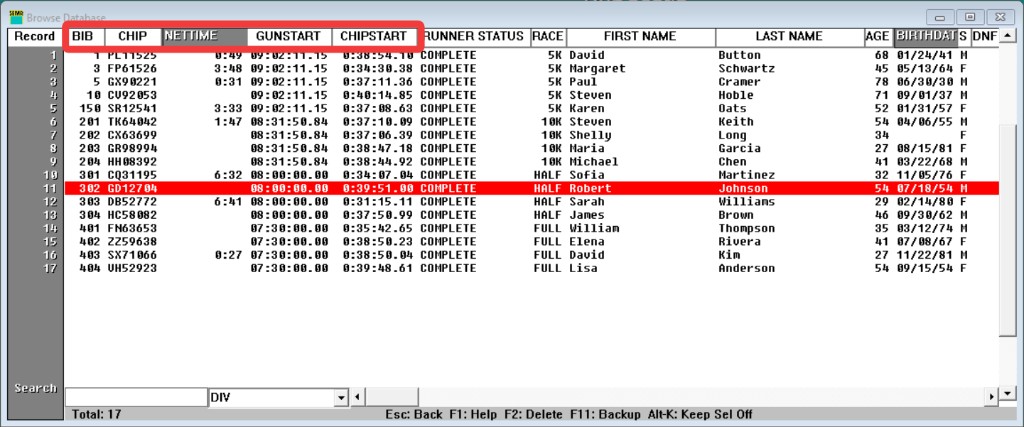
Task: Click the BIB column header
Action: (84, 37)
